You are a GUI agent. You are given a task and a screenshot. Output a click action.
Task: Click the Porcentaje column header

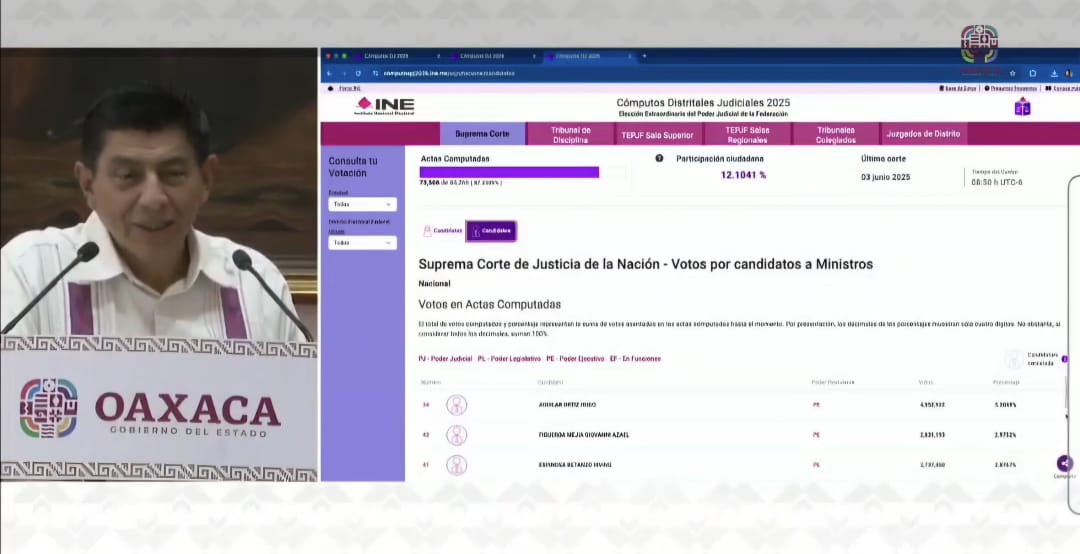point(1006,382)
